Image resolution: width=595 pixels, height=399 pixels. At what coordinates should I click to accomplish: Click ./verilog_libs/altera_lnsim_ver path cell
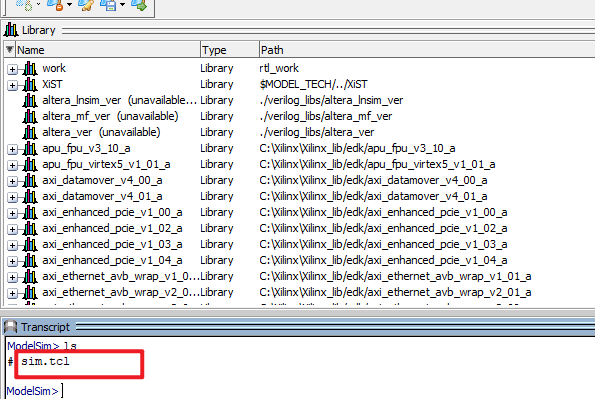click(x=331, y=100)
